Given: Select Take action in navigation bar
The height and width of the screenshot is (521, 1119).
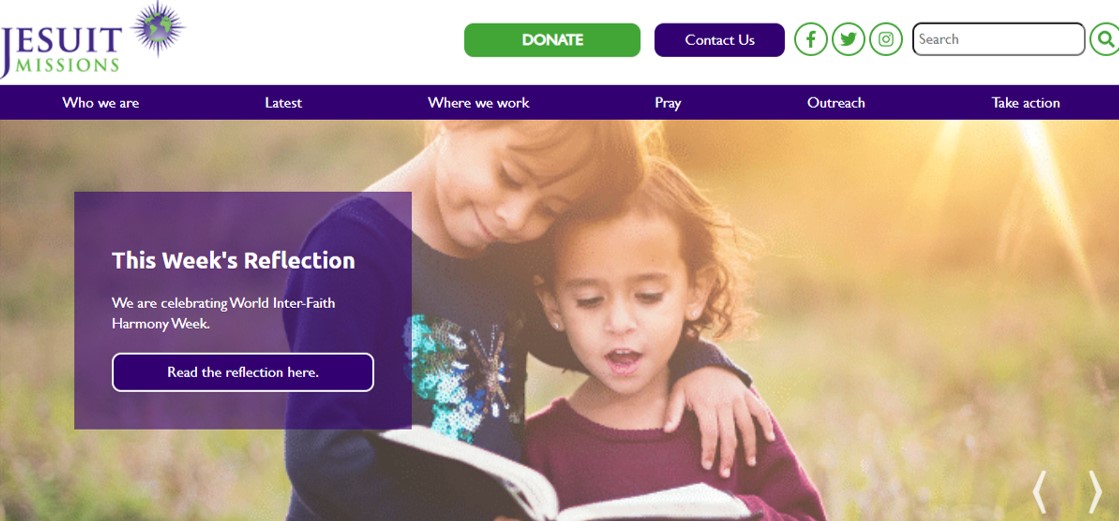Looking at the screenshot, I should pos(1026,103).
